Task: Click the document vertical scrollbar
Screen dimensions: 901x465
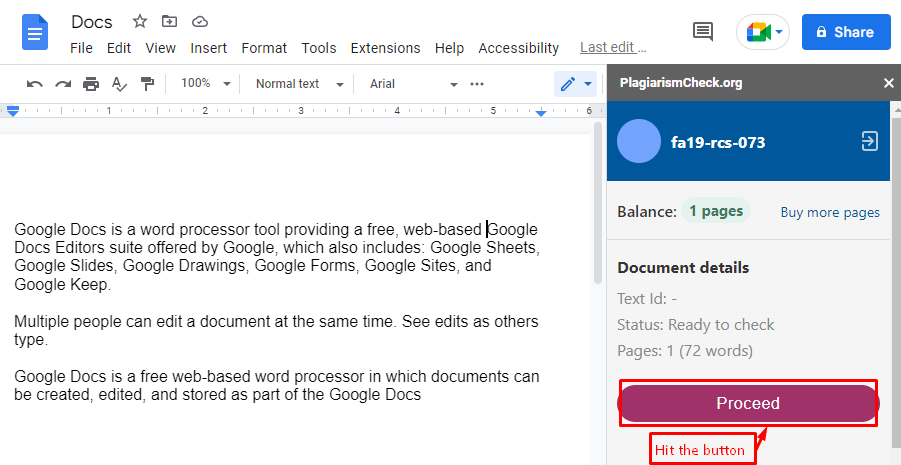Action: 598,203
